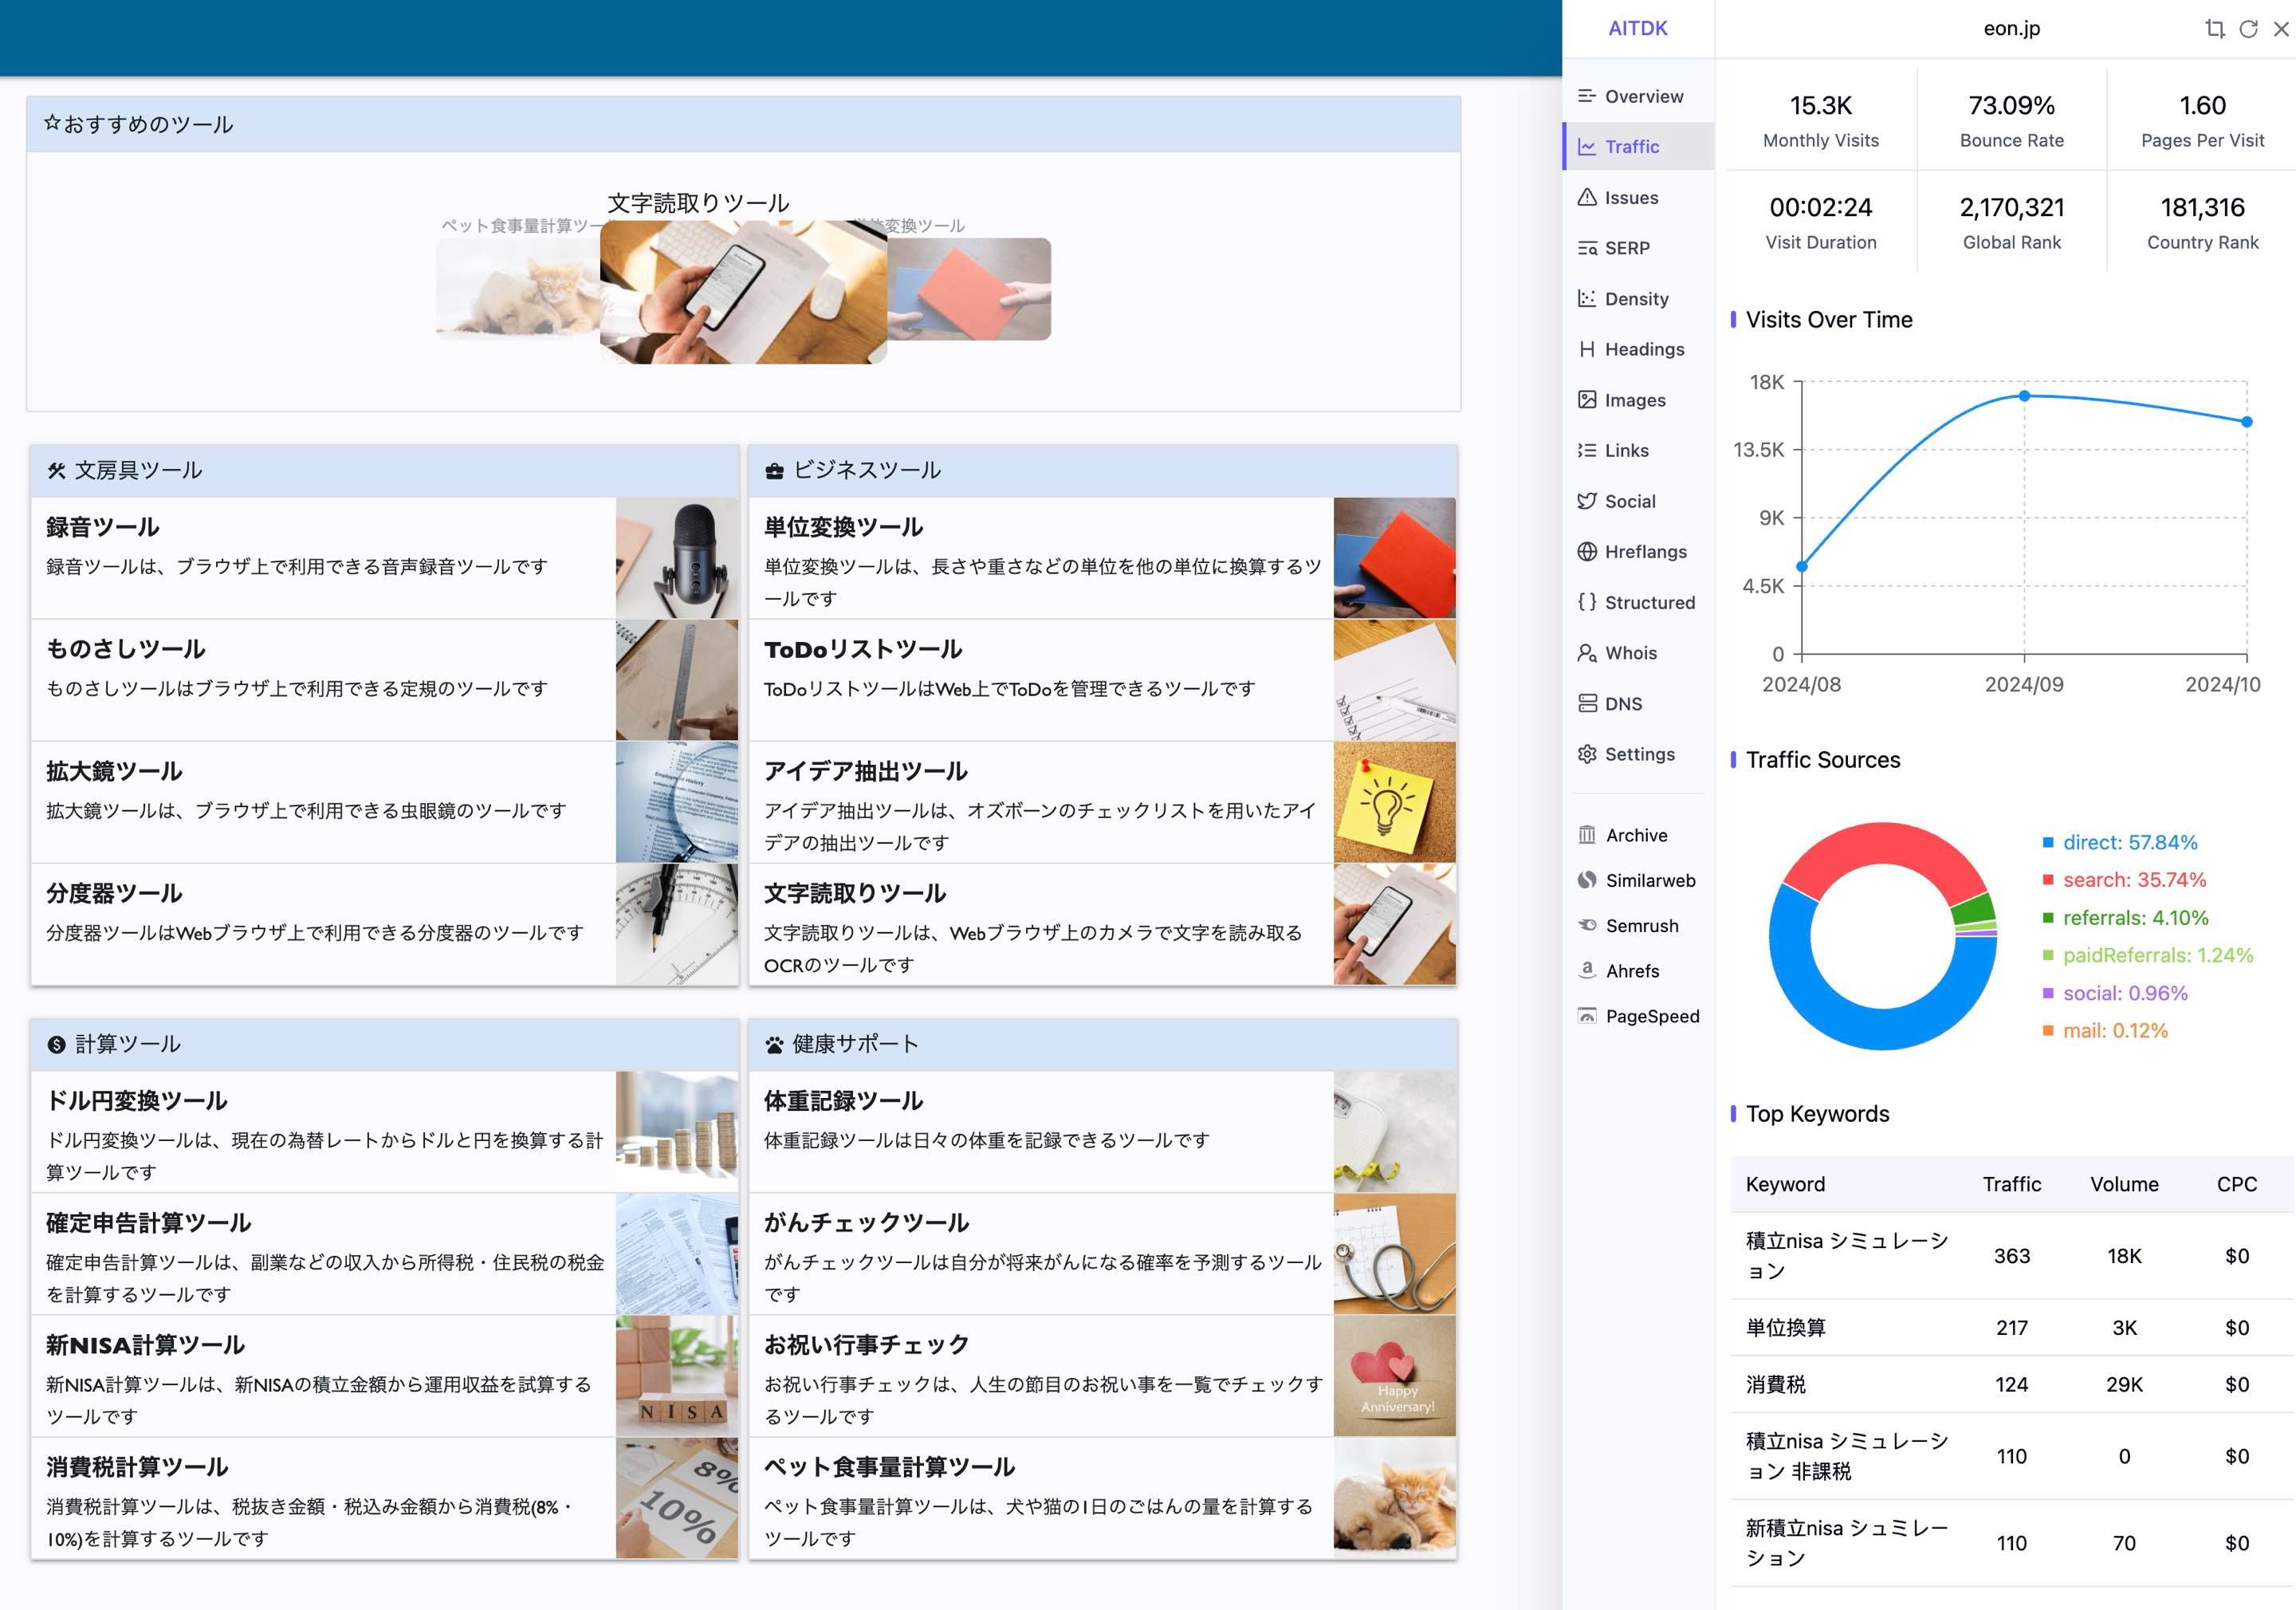This screenshot has width=2296, height=1610.
Task: Click the Ahrefs logo icon
Action: tap(1587, 970)
